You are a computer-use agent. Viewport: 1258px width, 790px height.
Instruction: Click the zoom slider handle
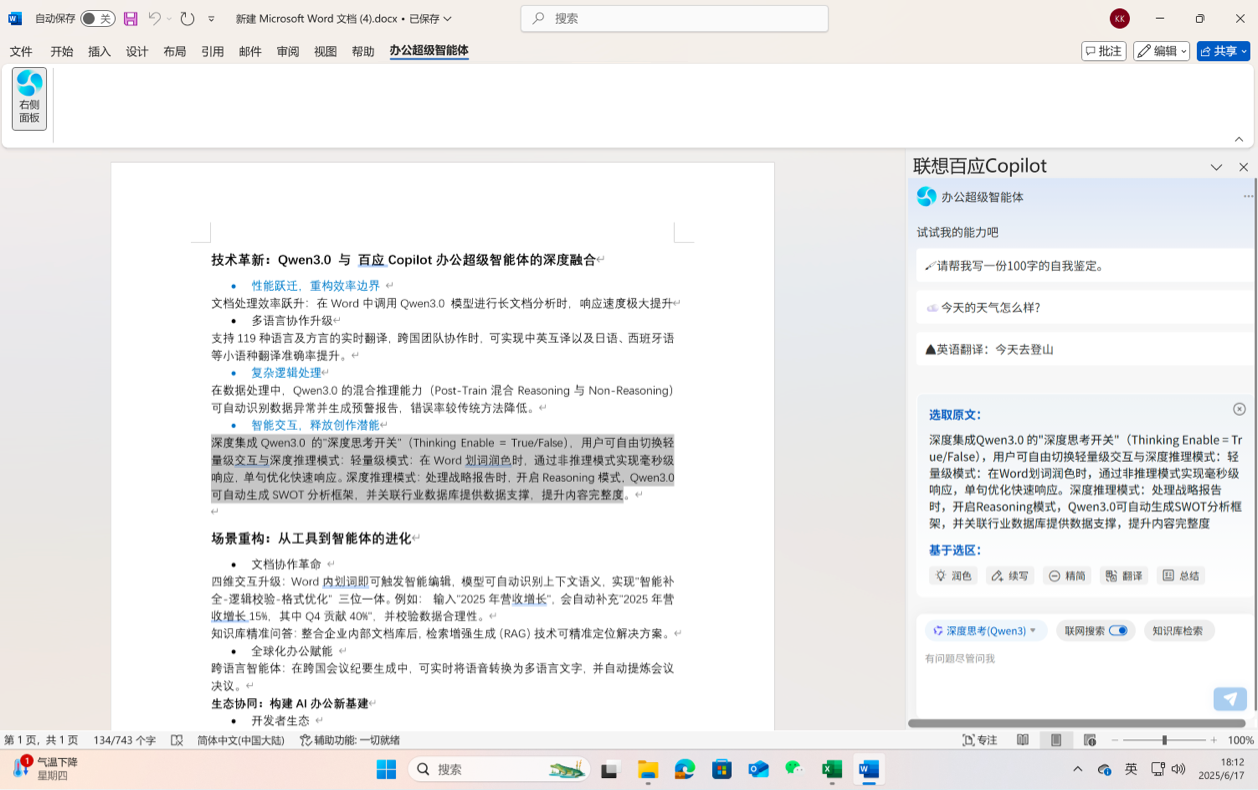click(1164, 740)
